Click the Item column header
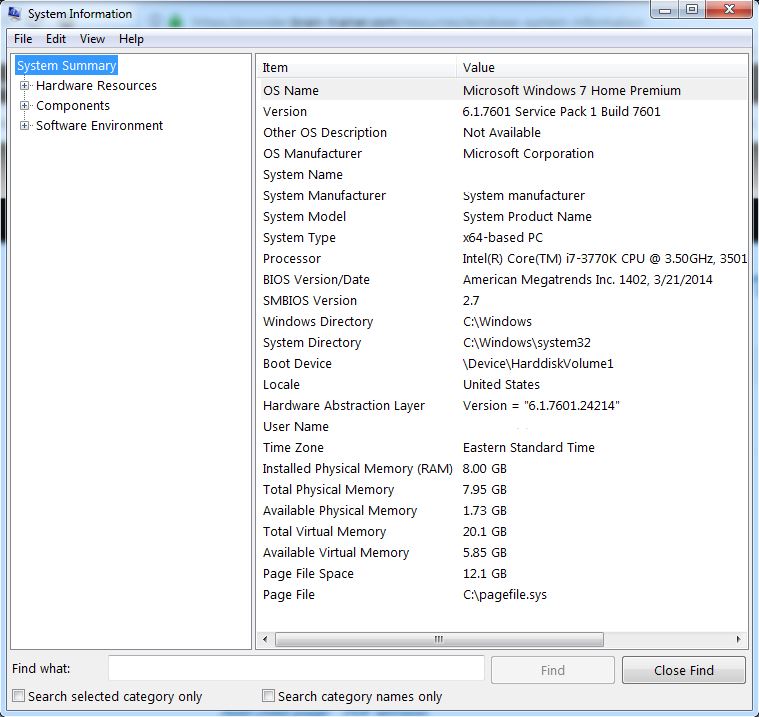The width and height of the screenshot is (759, 717). 356,67
